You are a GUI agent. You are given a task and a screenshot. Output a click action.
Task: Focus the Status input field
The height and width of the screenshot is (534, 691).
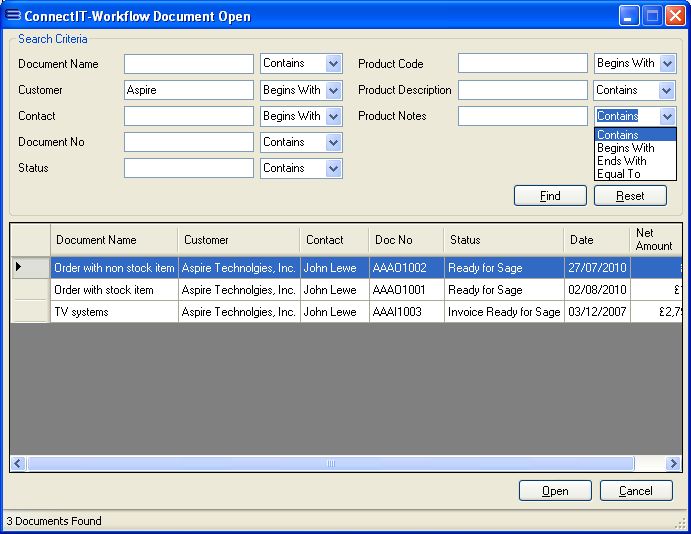pyautogui.click(x=189, y=168)
